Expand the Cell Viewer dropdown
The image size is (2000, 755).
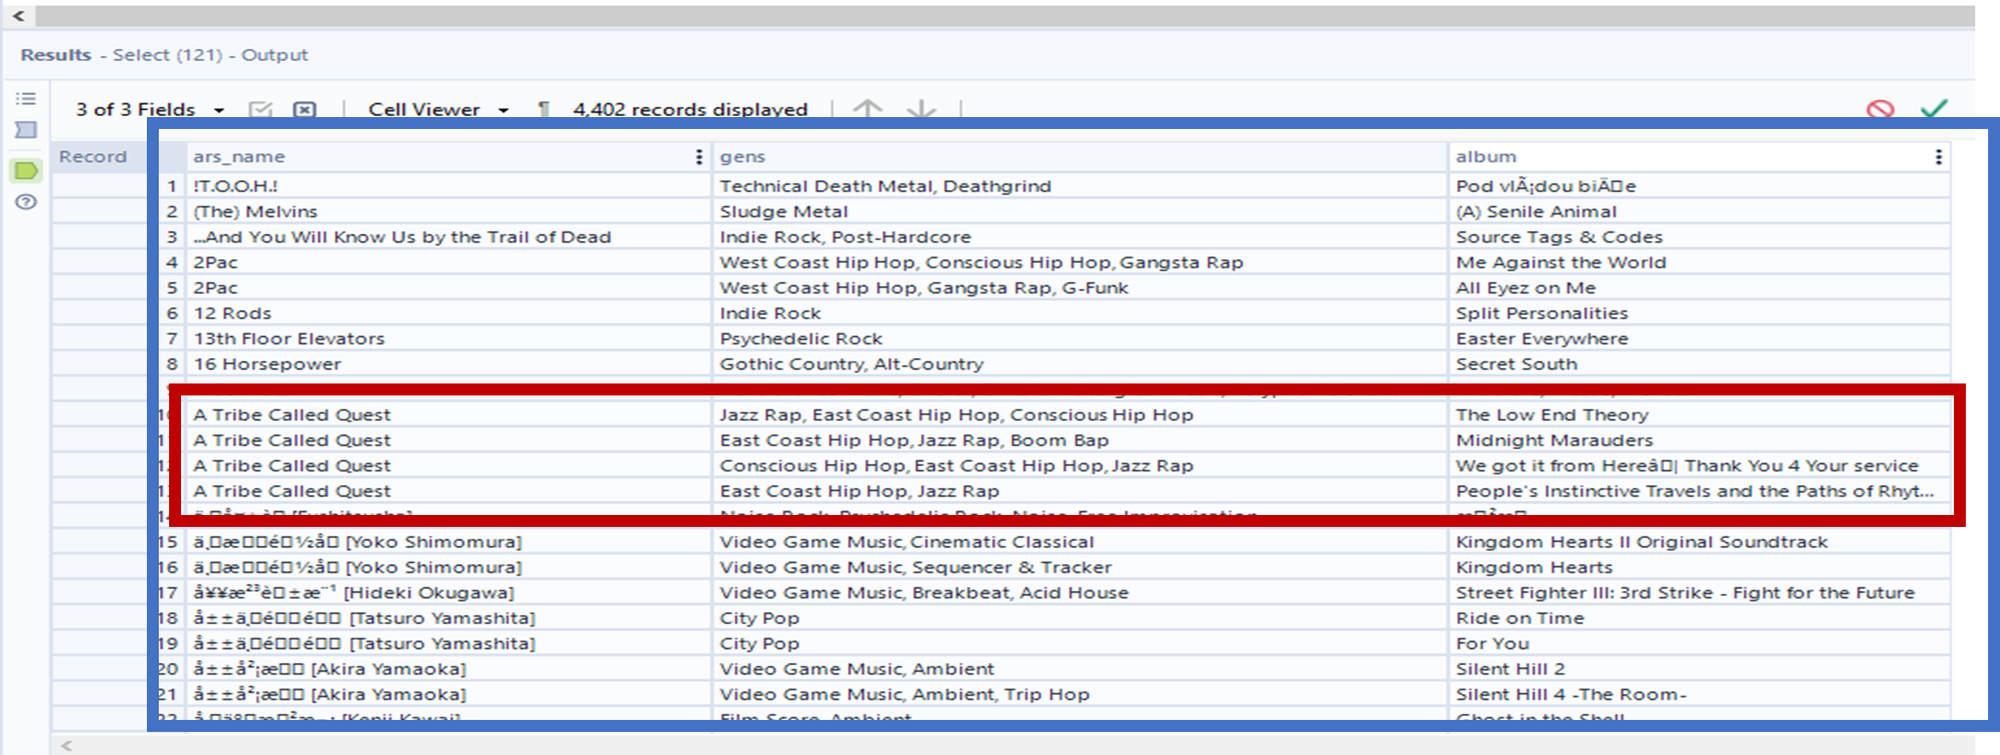pyautogui.click(x=438, y=109)
